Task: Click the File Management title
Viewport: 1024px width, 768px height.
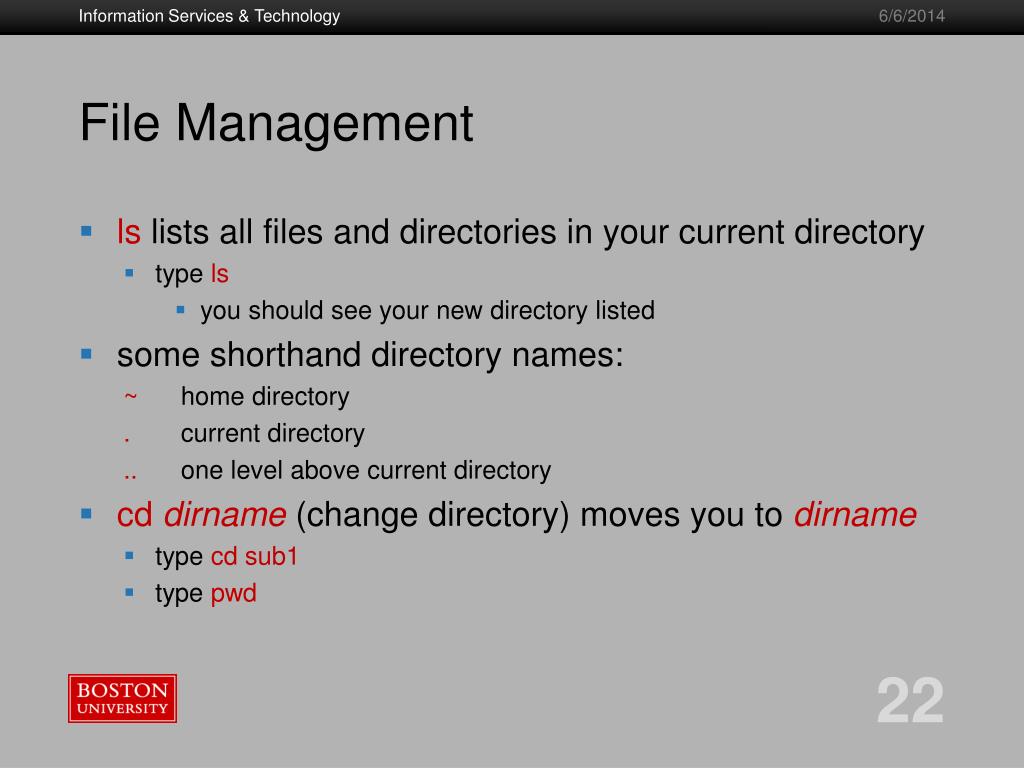Action: [x=276, y=123]
